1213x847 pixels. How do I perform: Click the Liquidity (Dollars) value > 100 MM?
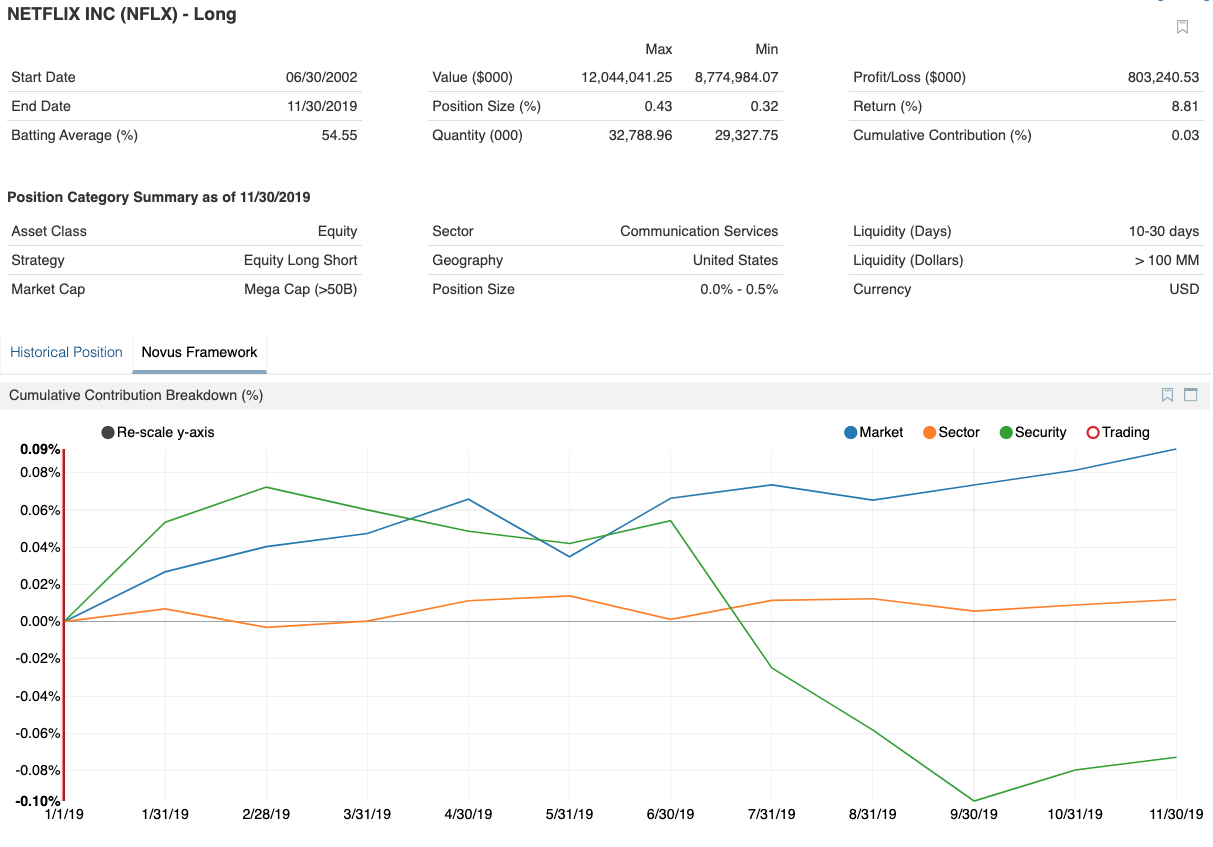tap(1167, 260)
